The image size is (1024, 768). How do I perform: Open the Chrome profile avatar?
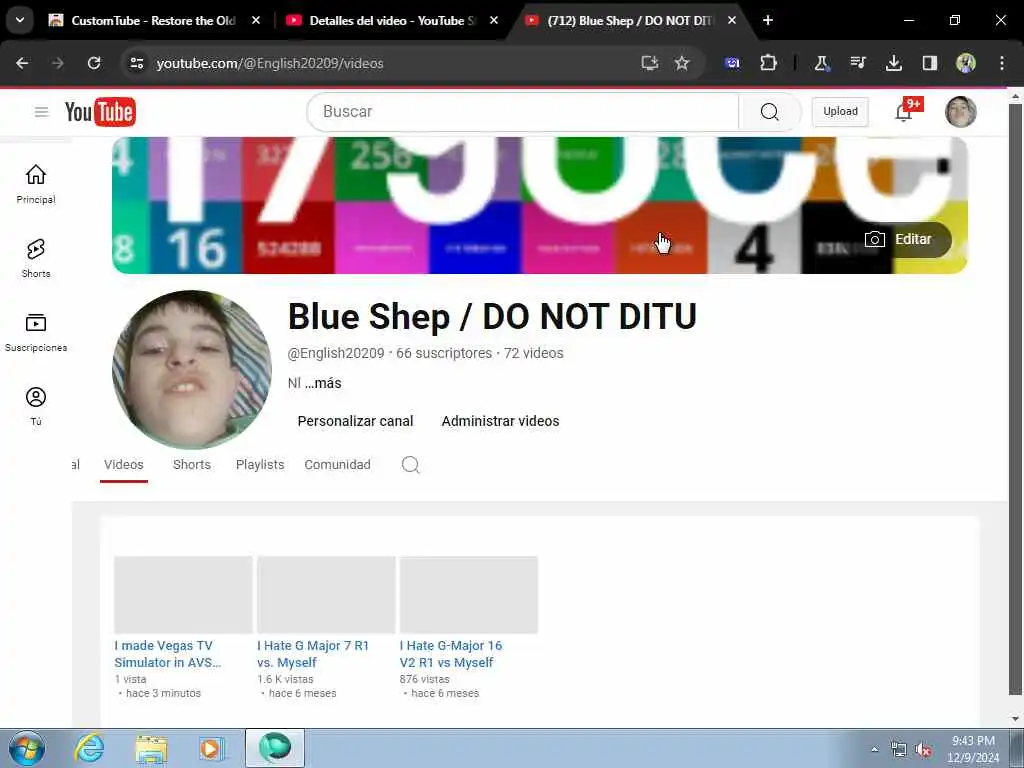click(966, 63)
